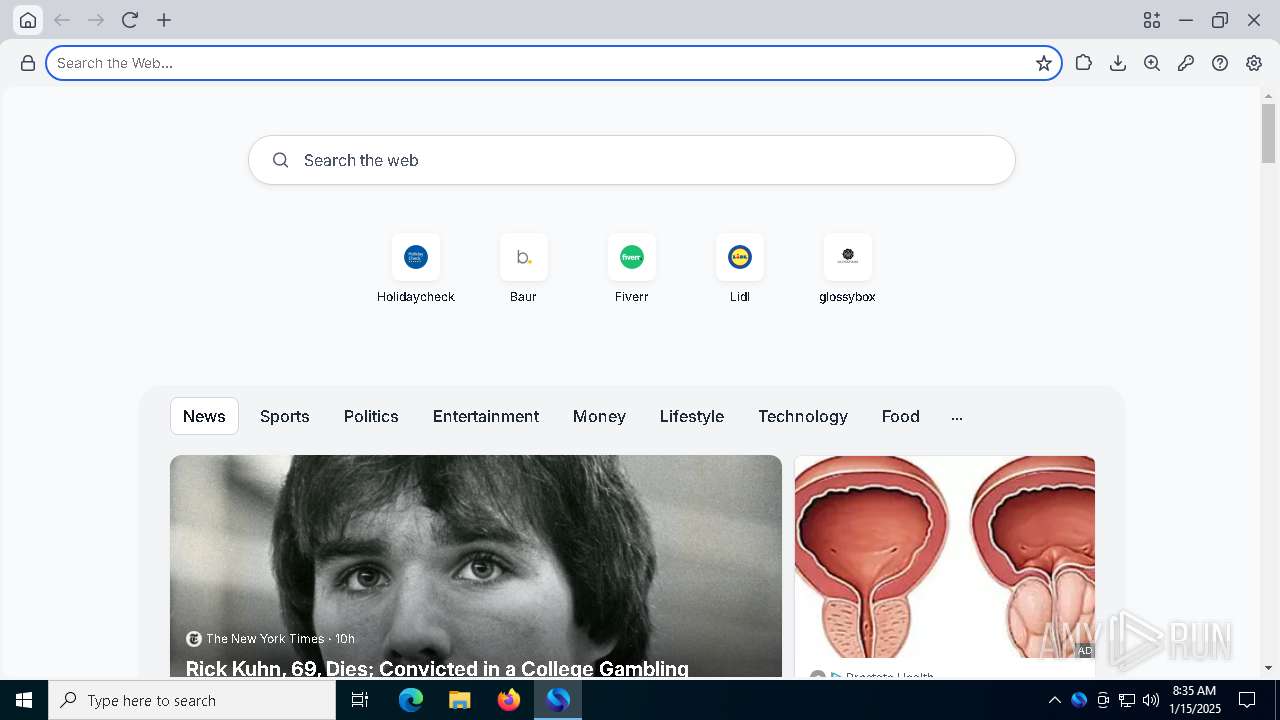Go forward with the right arrow
Screen dimensions: 1280x720
pos(96,20)
